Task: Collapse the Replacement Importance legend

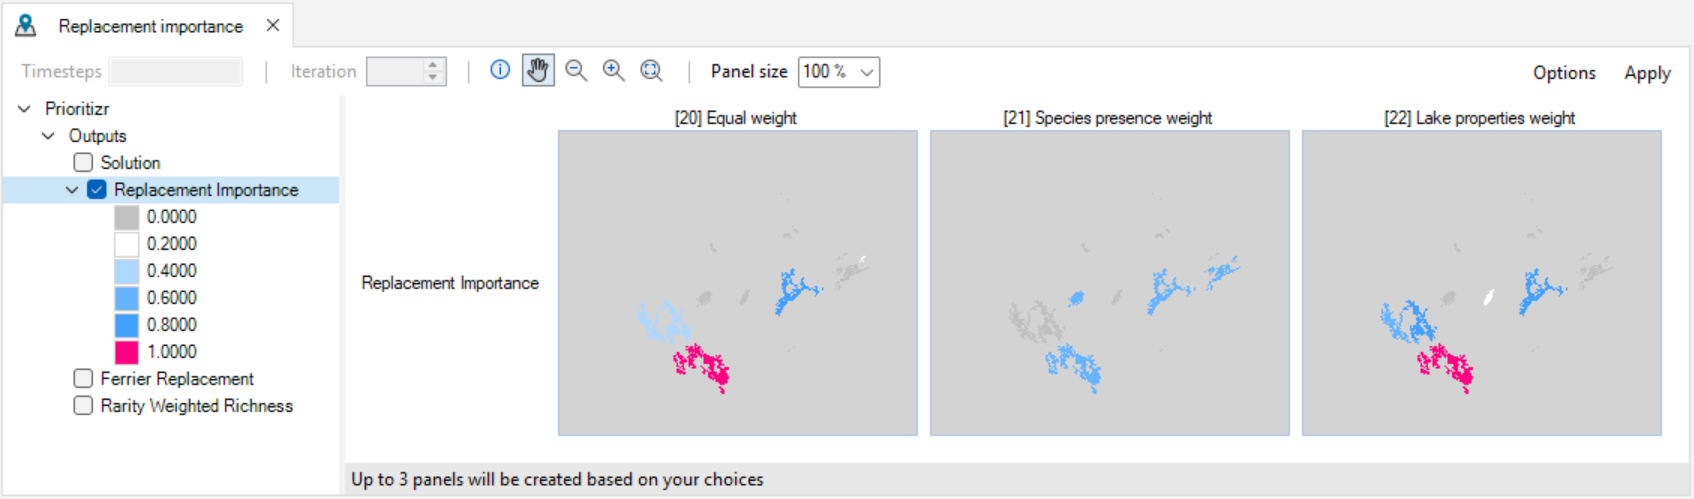Action: pyautogui.click(x=72, y=189)
